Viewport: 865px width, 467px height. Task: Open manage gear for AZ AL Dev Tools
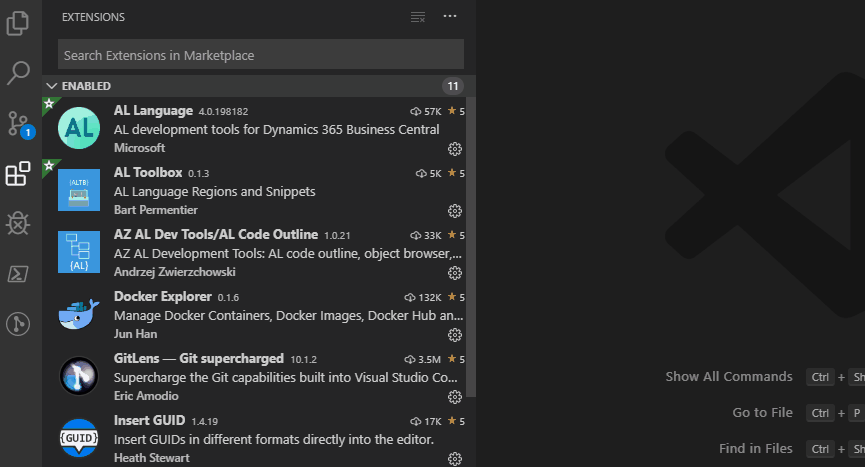coord(455,273)
